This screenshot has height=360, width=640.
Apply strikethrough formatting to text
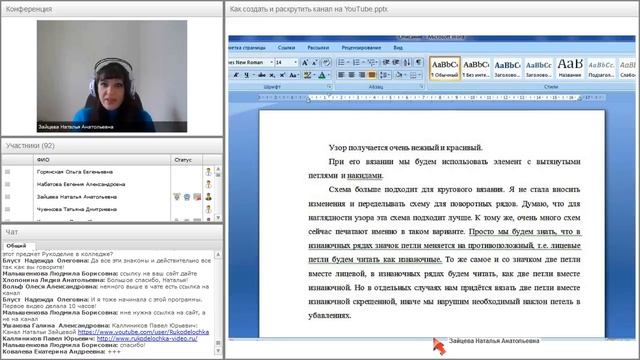click(262, 75)
